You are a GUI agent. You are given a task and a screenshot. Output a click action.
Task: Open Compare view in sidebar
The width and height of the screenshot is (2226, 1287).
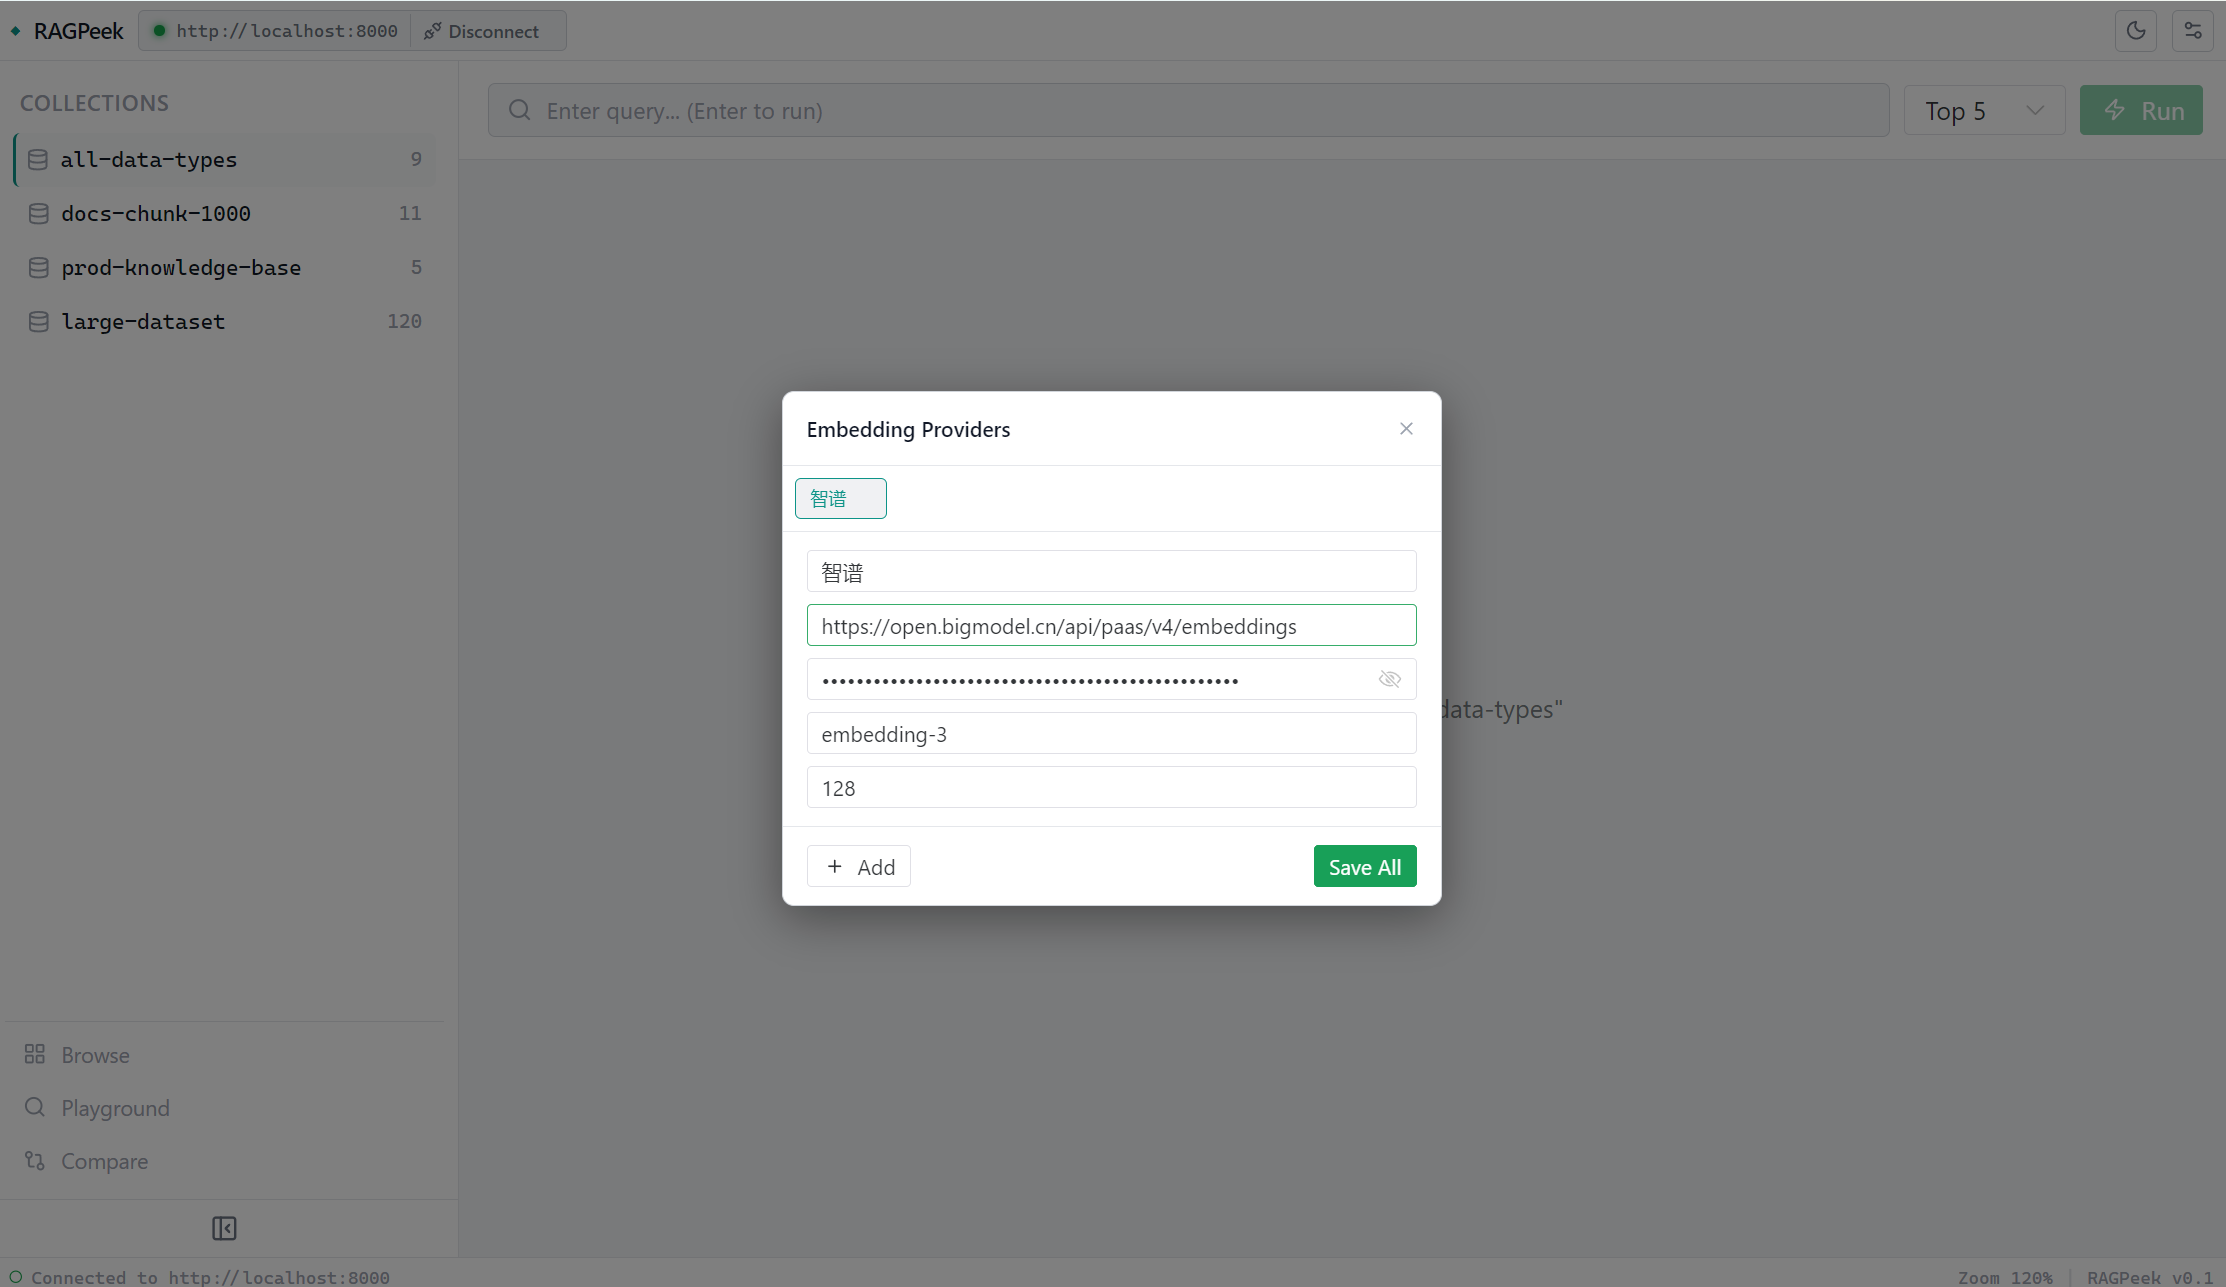[x=223, y=1160]
